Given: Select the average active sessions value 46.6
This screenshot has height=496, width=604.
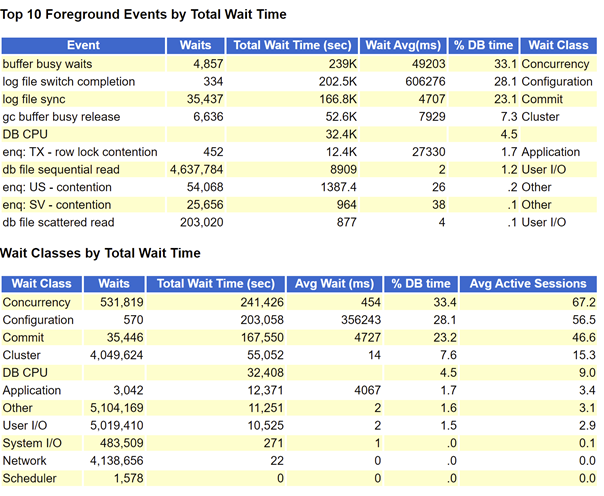Looking at the screenshot, I should (584, 338).
